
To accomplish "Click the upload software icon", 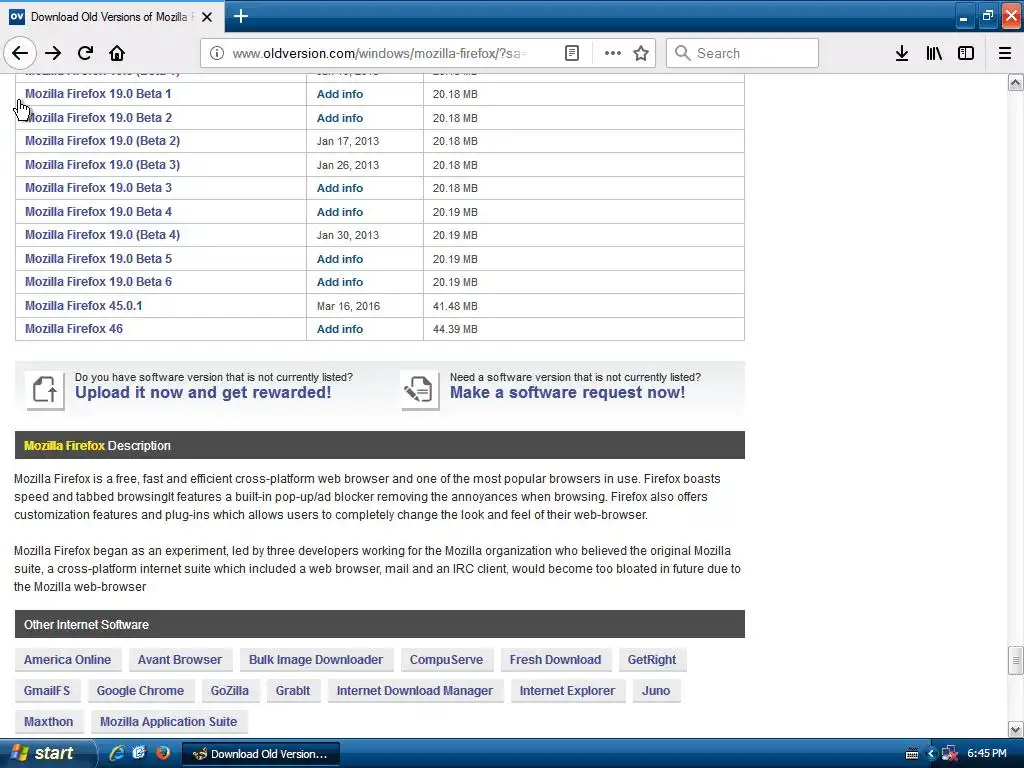I will tap(44, 390).
